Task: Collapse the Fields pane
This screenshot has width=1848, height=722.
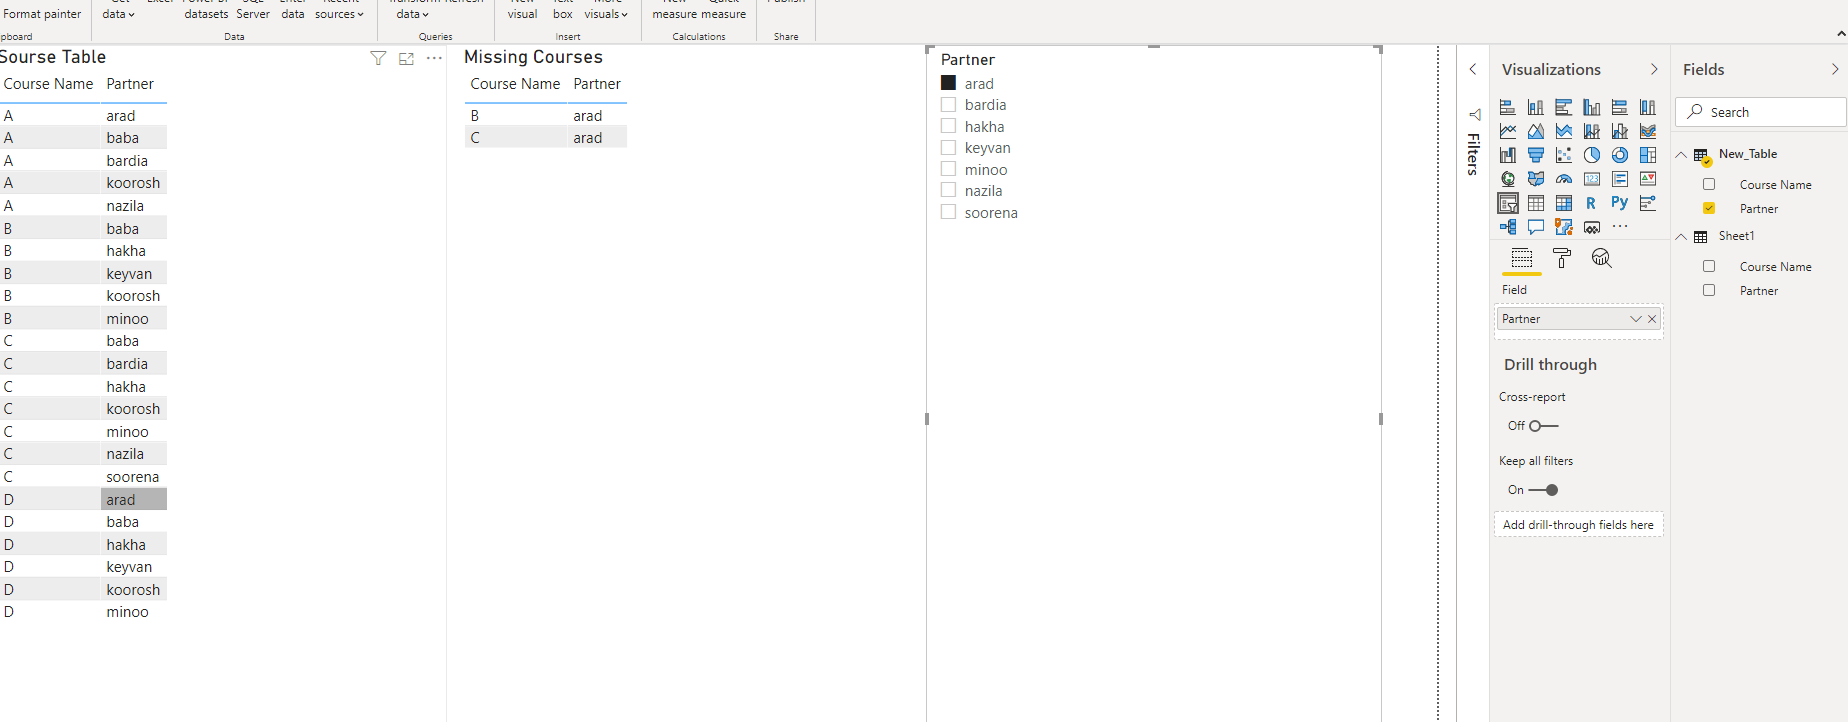Action: (1835, 69)
